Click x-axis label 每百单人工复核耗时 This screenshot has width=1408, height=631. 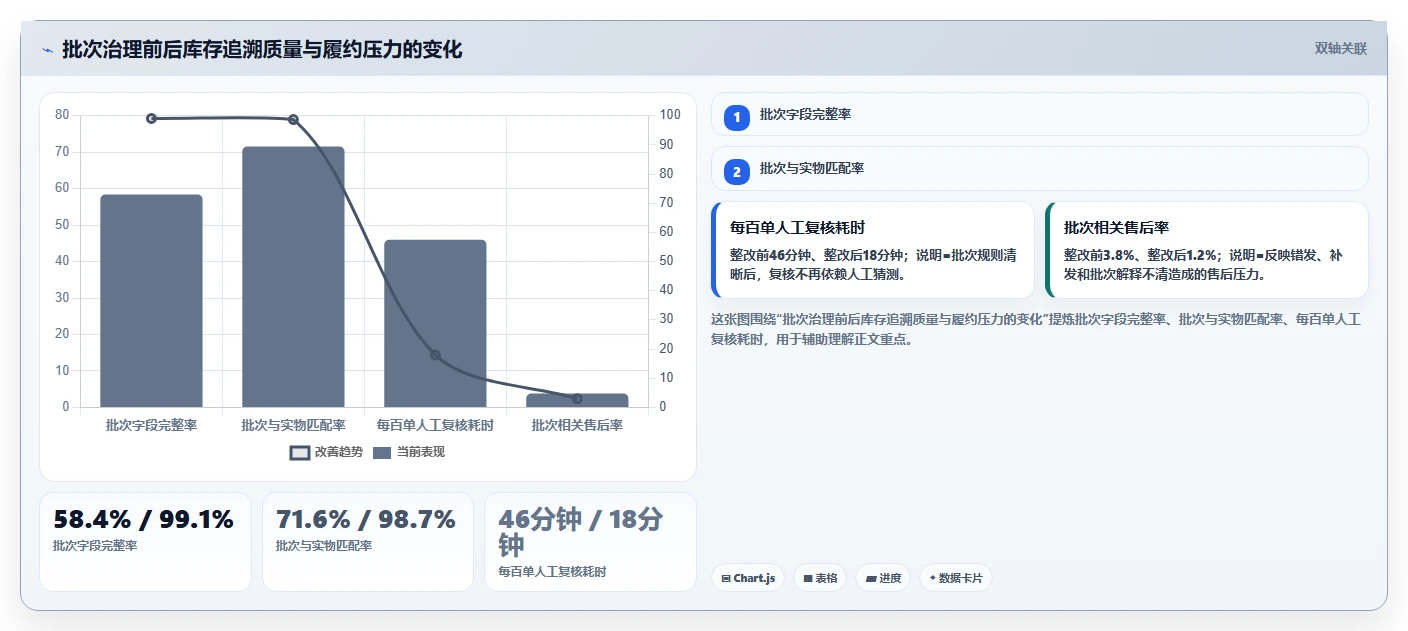pos(435,425)
